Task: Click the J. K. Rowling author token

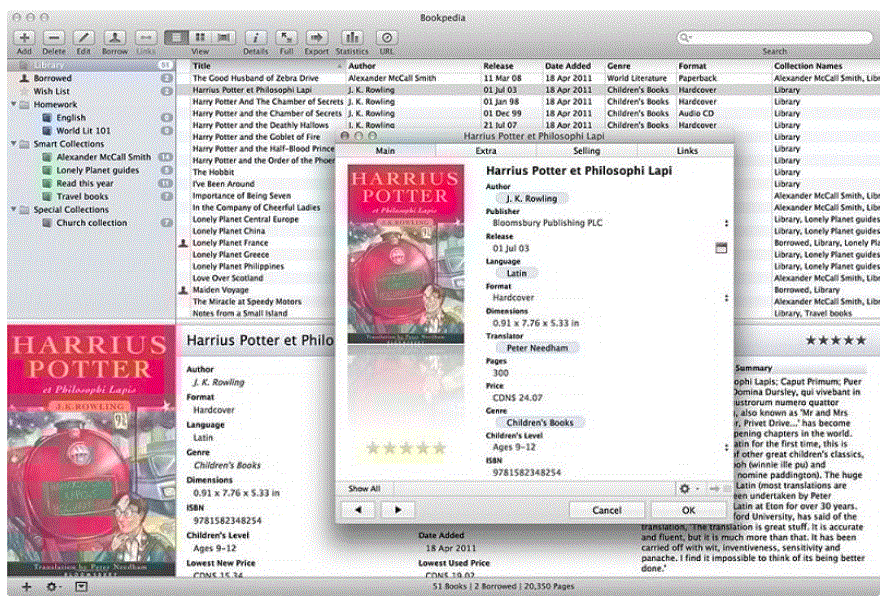Action: (x=531, y=199)
